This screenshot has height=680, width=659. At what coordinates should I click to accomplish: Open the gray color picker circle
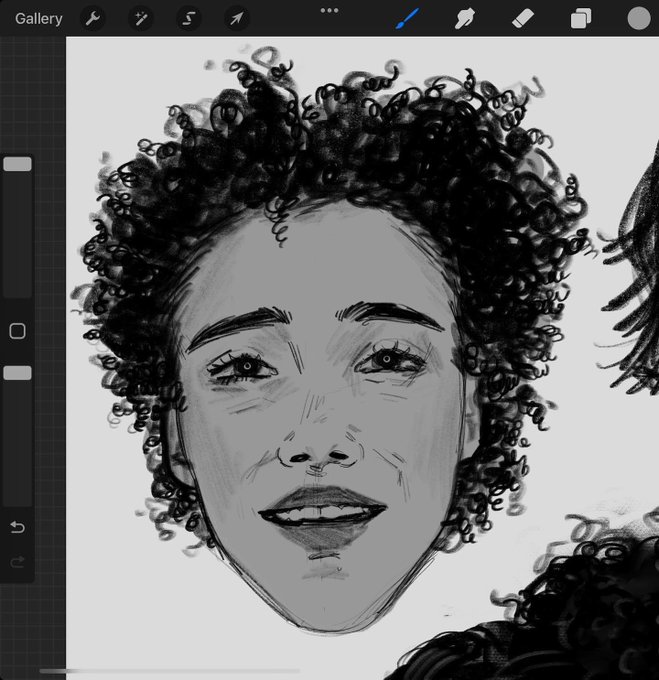pyautogui.click(x=639, y=19)
